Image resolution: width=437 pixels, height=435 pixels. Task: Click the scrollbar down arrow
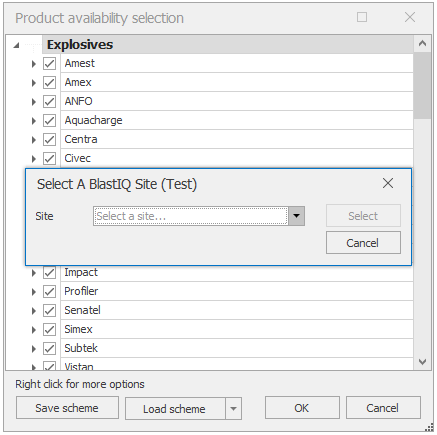coord(422,362)
